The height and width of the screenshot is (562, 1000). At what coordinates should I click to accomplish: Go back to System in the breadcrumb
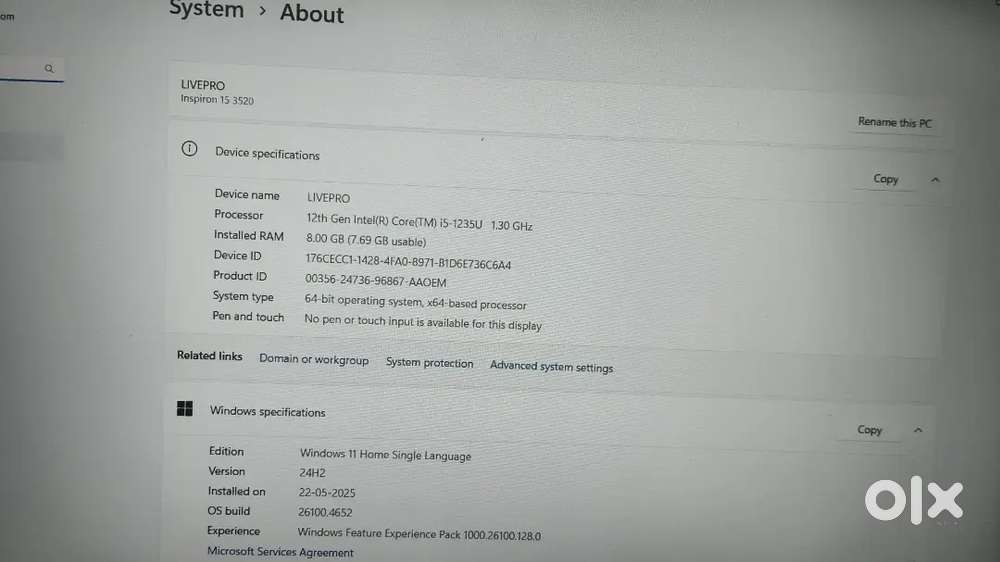tap(206, 10)
